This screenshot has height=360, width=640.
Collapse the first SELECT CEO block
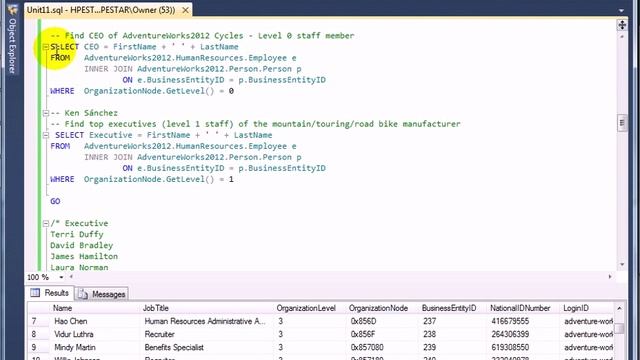click(x=46, y=47)
